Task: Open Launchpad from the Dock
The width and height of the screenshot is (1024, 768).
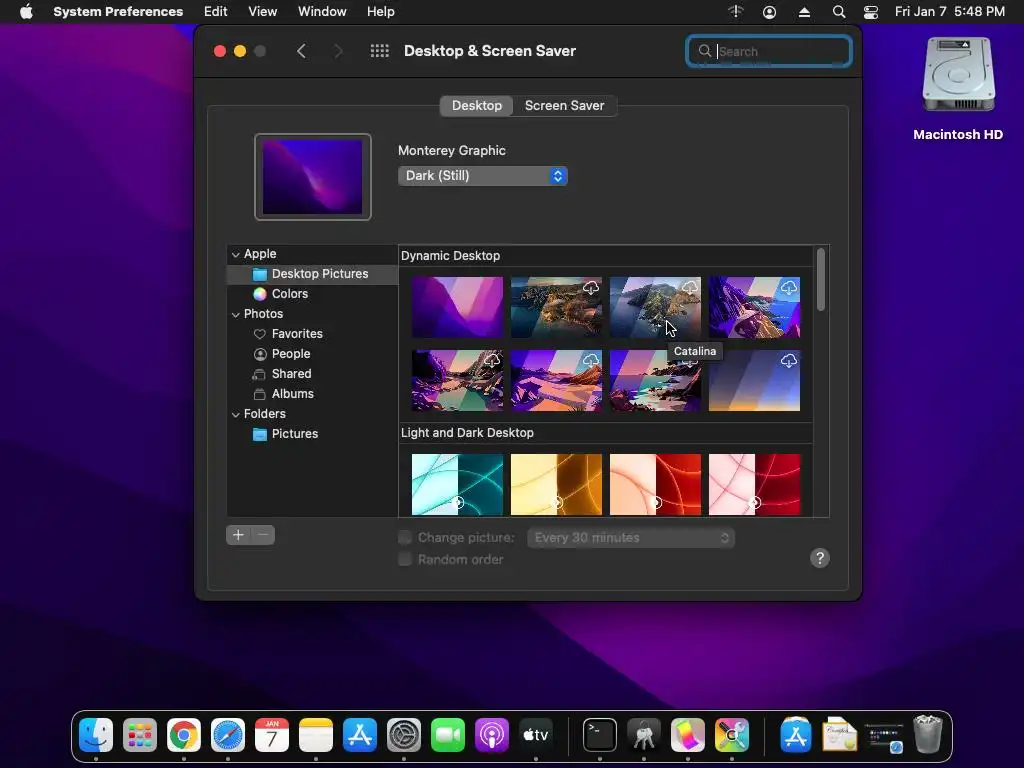Action: point(140,735)
